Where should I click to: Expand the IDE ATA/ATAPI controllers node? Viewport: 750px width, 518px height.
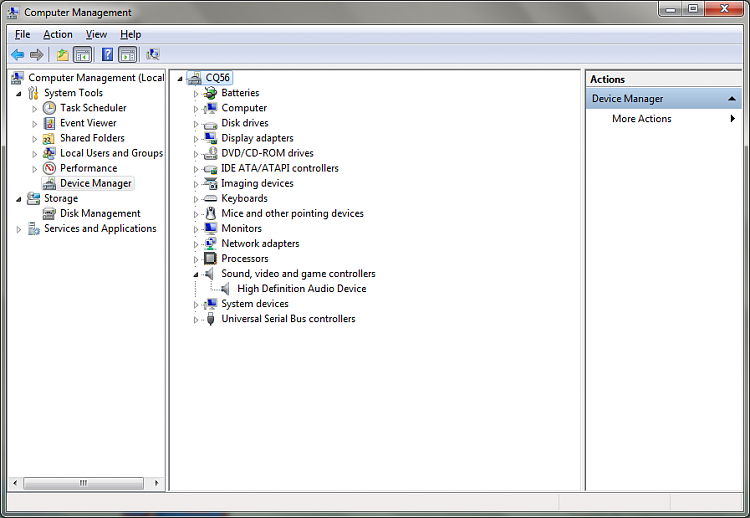point(196,169)
